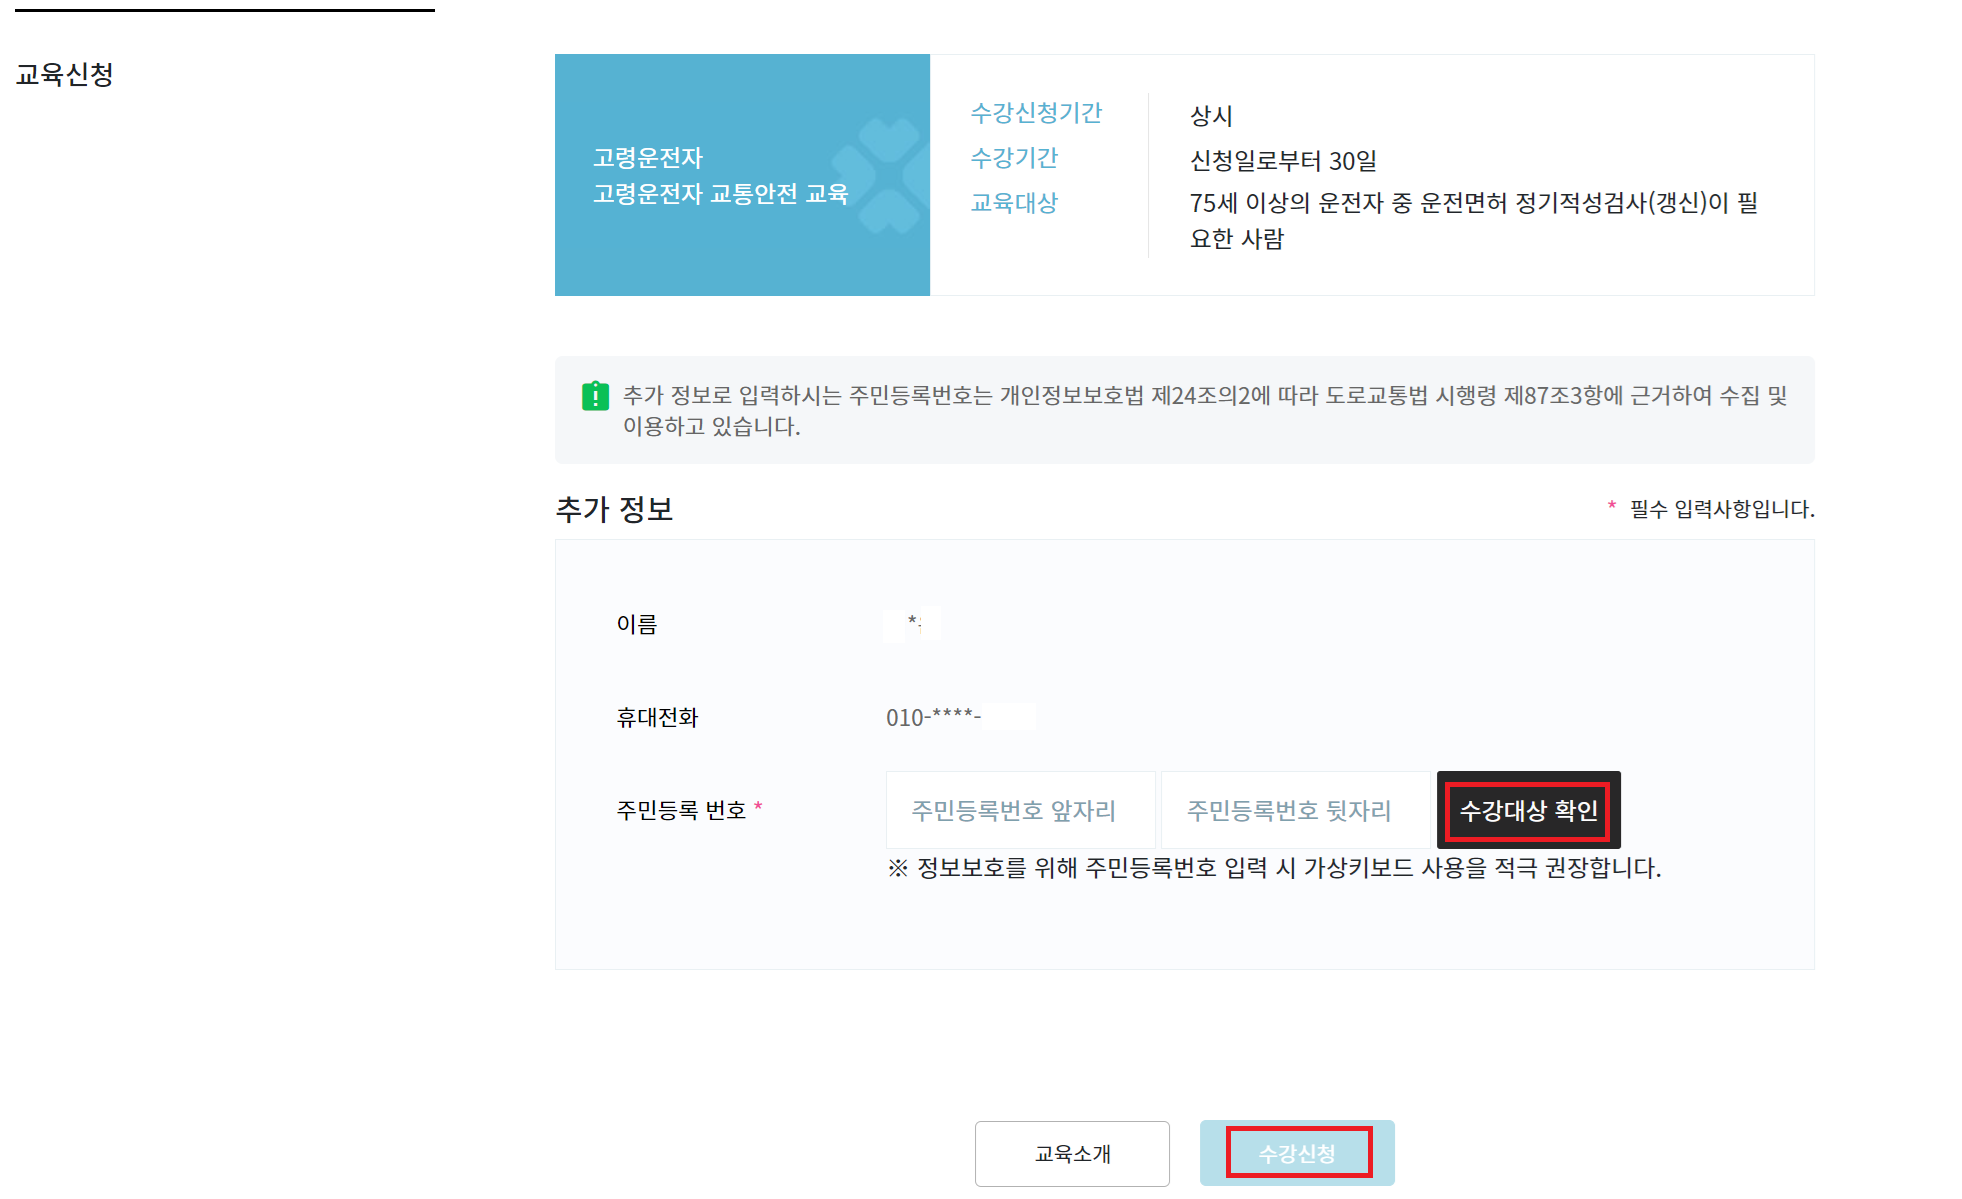Click the 주민등록 번호 field label

682,810
